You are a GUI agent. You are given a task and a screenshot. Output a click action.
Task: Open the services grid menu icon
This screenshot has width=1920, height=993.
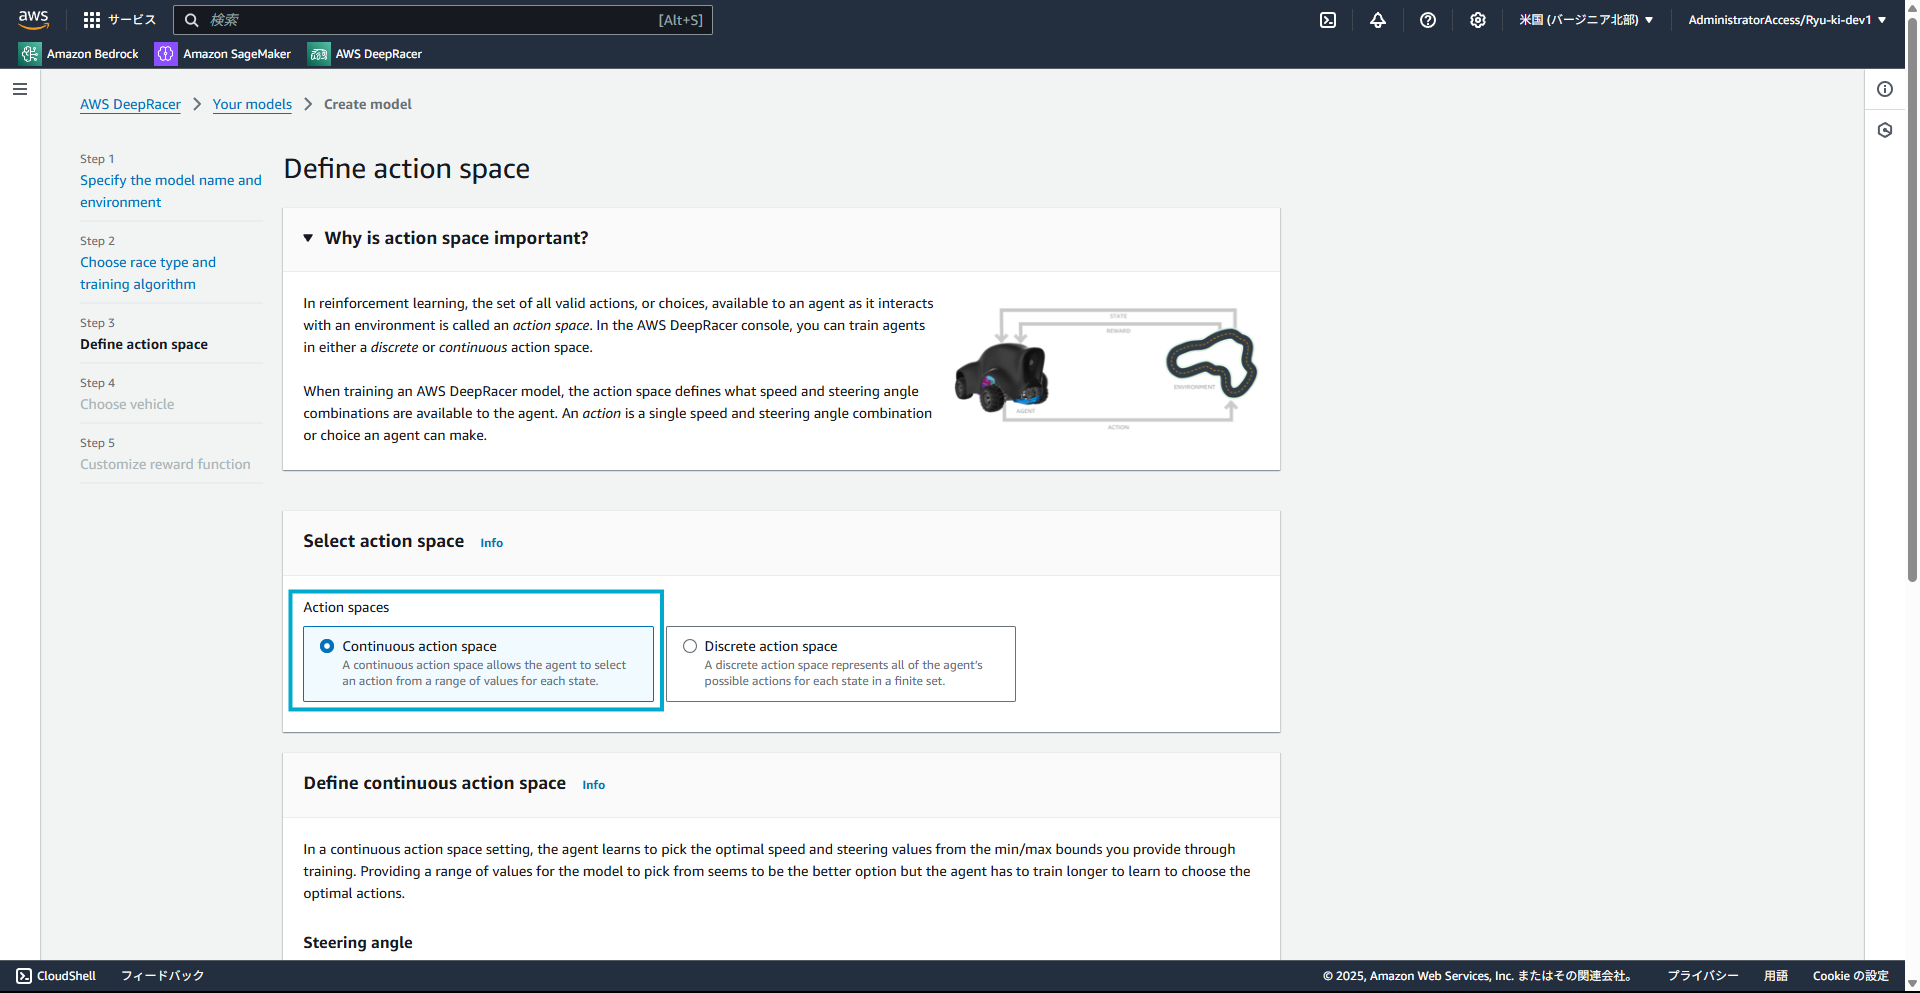[x=92, y=20]
